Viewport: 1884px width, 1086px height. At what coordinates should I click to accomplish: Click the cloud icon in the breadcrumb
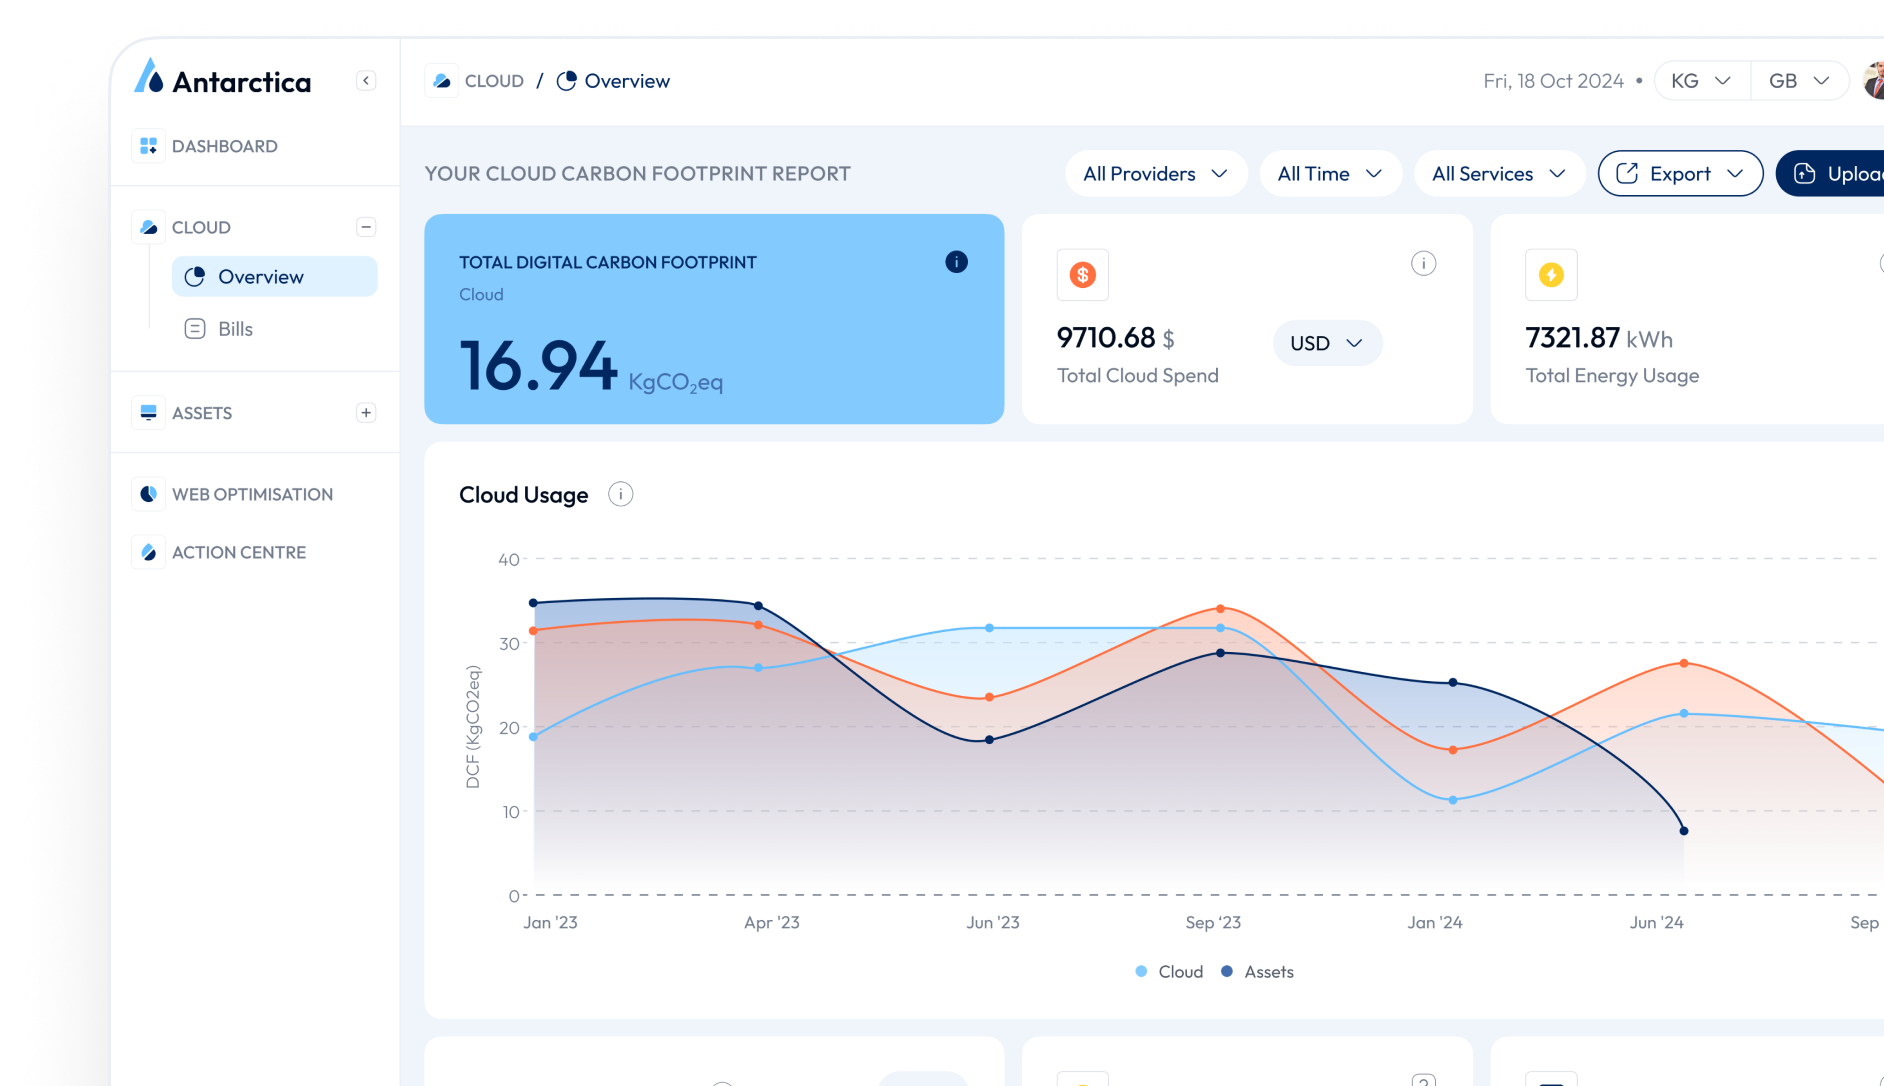click(442, 81)
